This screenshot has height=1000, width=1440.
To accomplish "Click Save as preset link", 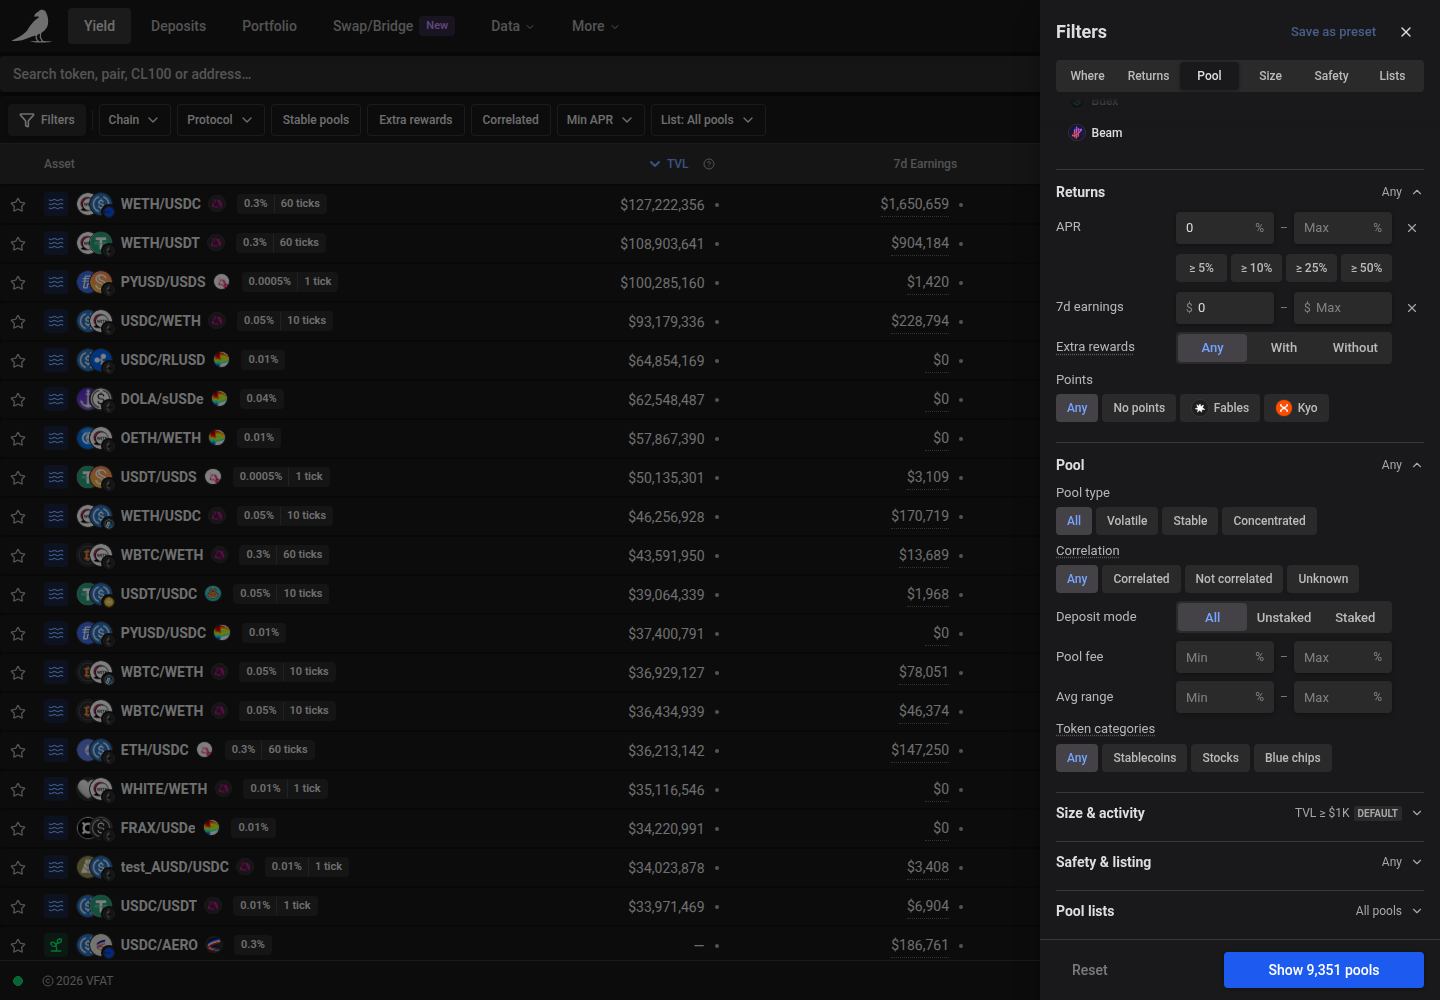I will click(1333, 32).
